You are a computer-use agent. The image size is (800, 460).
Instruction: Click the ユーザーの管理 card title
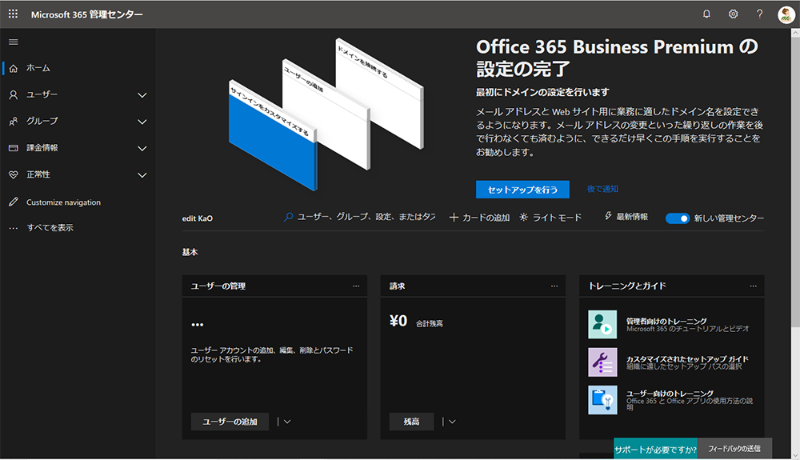218,286
